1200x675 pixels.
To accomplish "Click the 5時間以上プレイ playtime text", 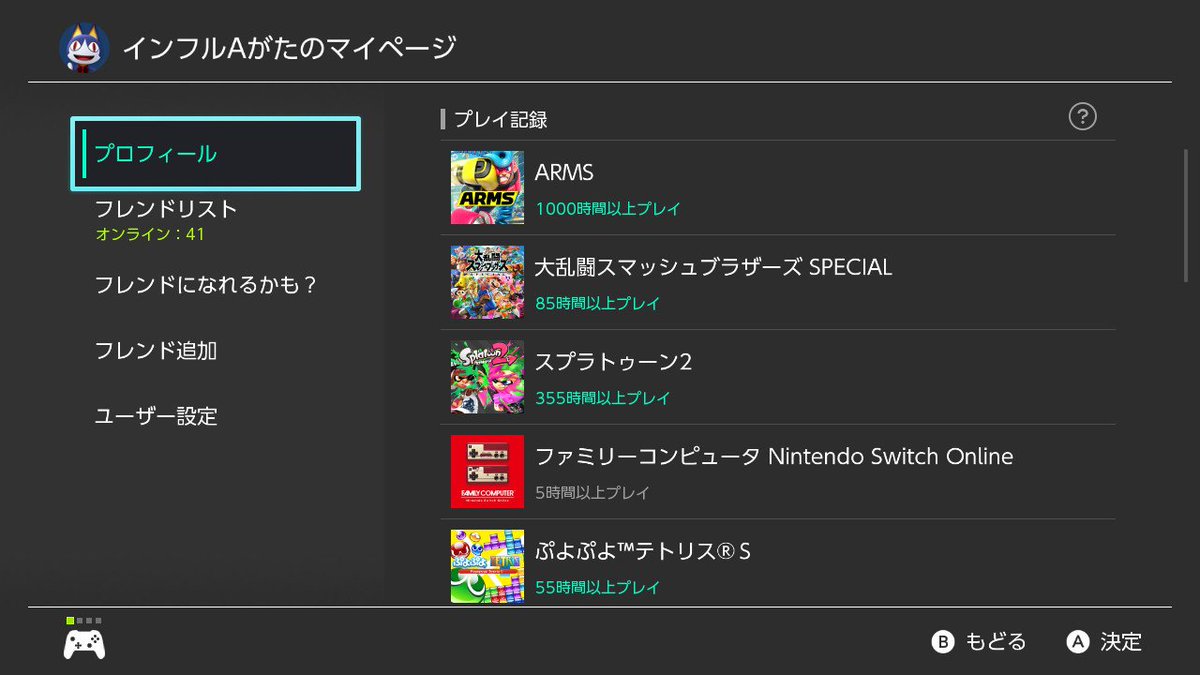I will (593, 493).
